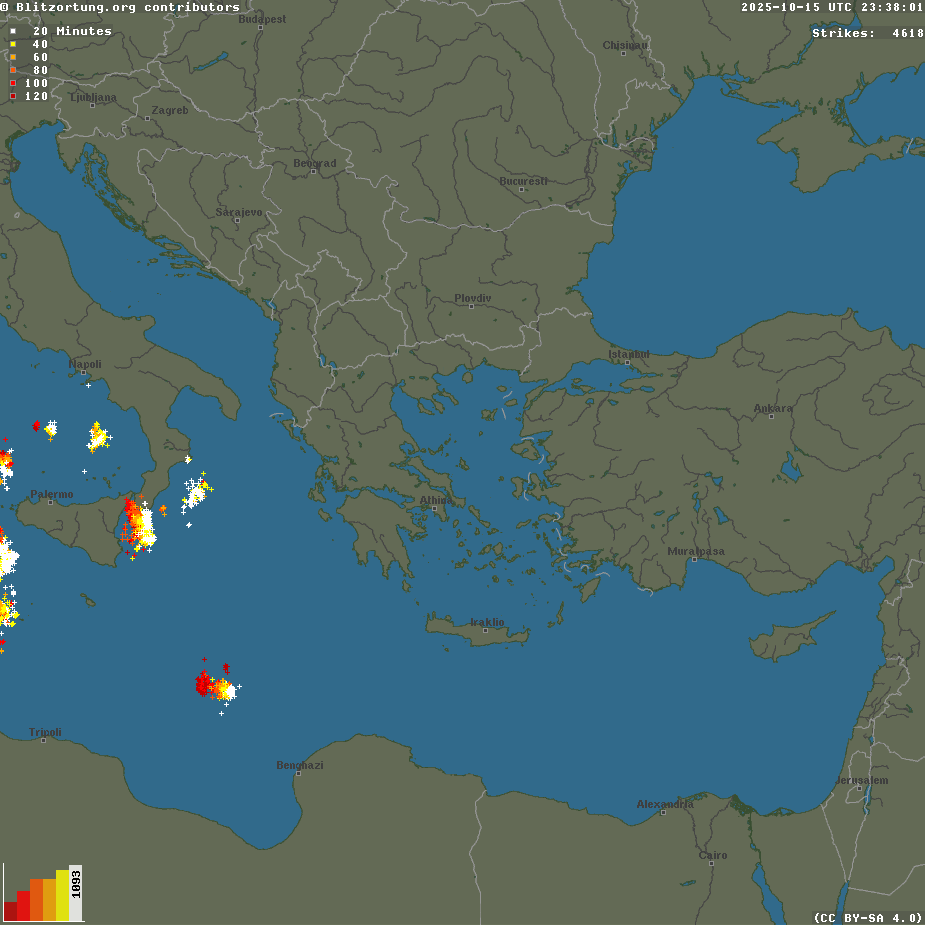
Task: Click the Plovdiv city marker
Action: [471, 306]
